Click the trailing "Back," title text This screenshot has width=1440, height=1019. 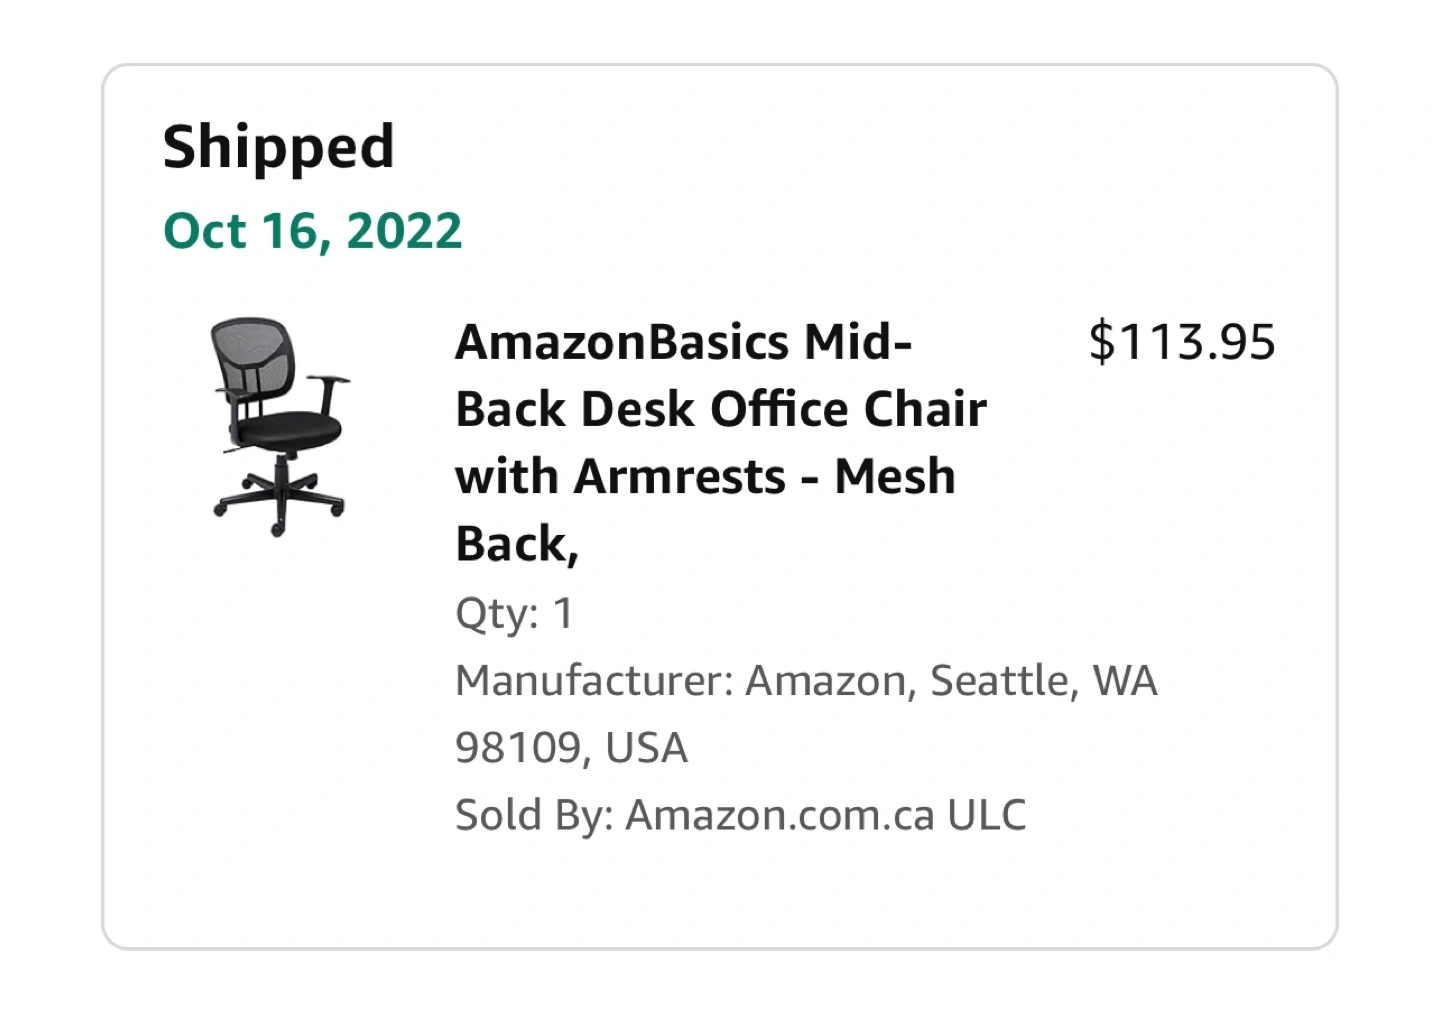[x=517, y=544]
